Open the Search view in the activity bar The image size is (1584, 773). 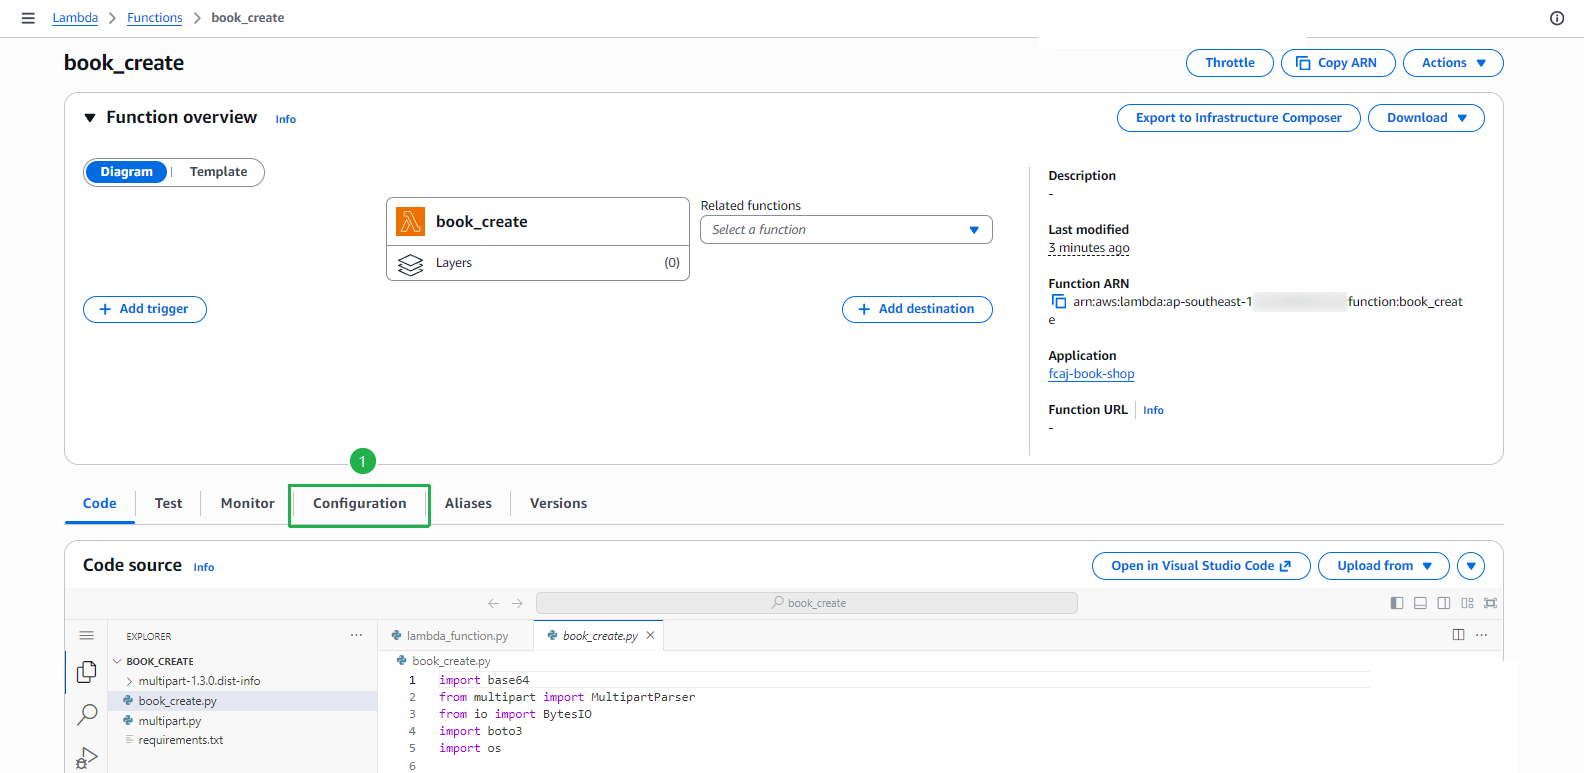[x=87, y=714]
